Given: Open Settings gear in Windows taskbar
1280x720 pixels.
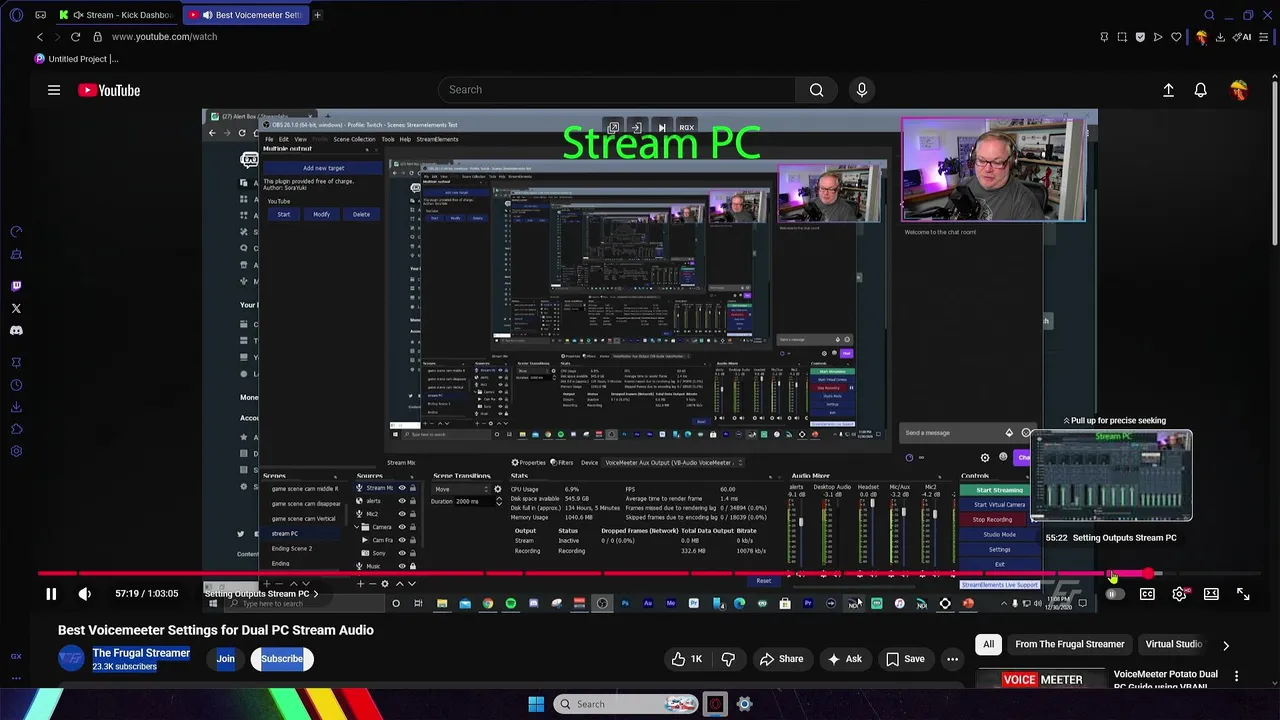Looking at the screenshot, I should pos(744,704).
